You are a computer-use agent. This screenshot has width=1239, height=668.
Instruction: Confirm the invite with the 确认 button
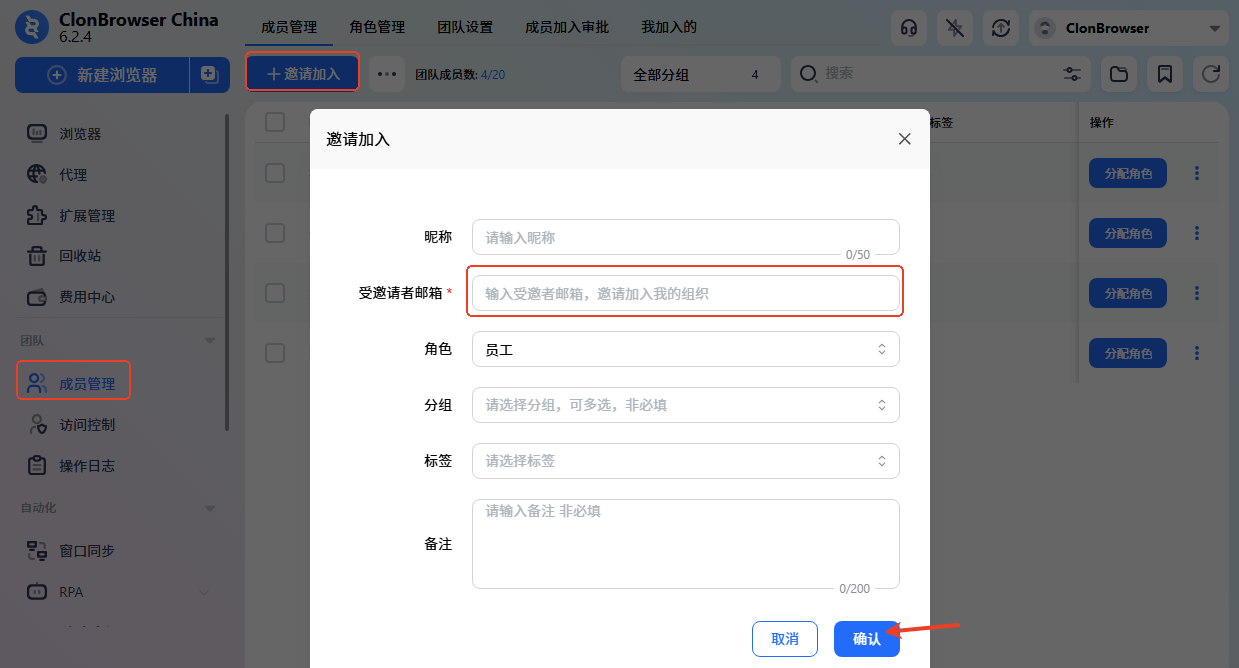pos(866,638)
